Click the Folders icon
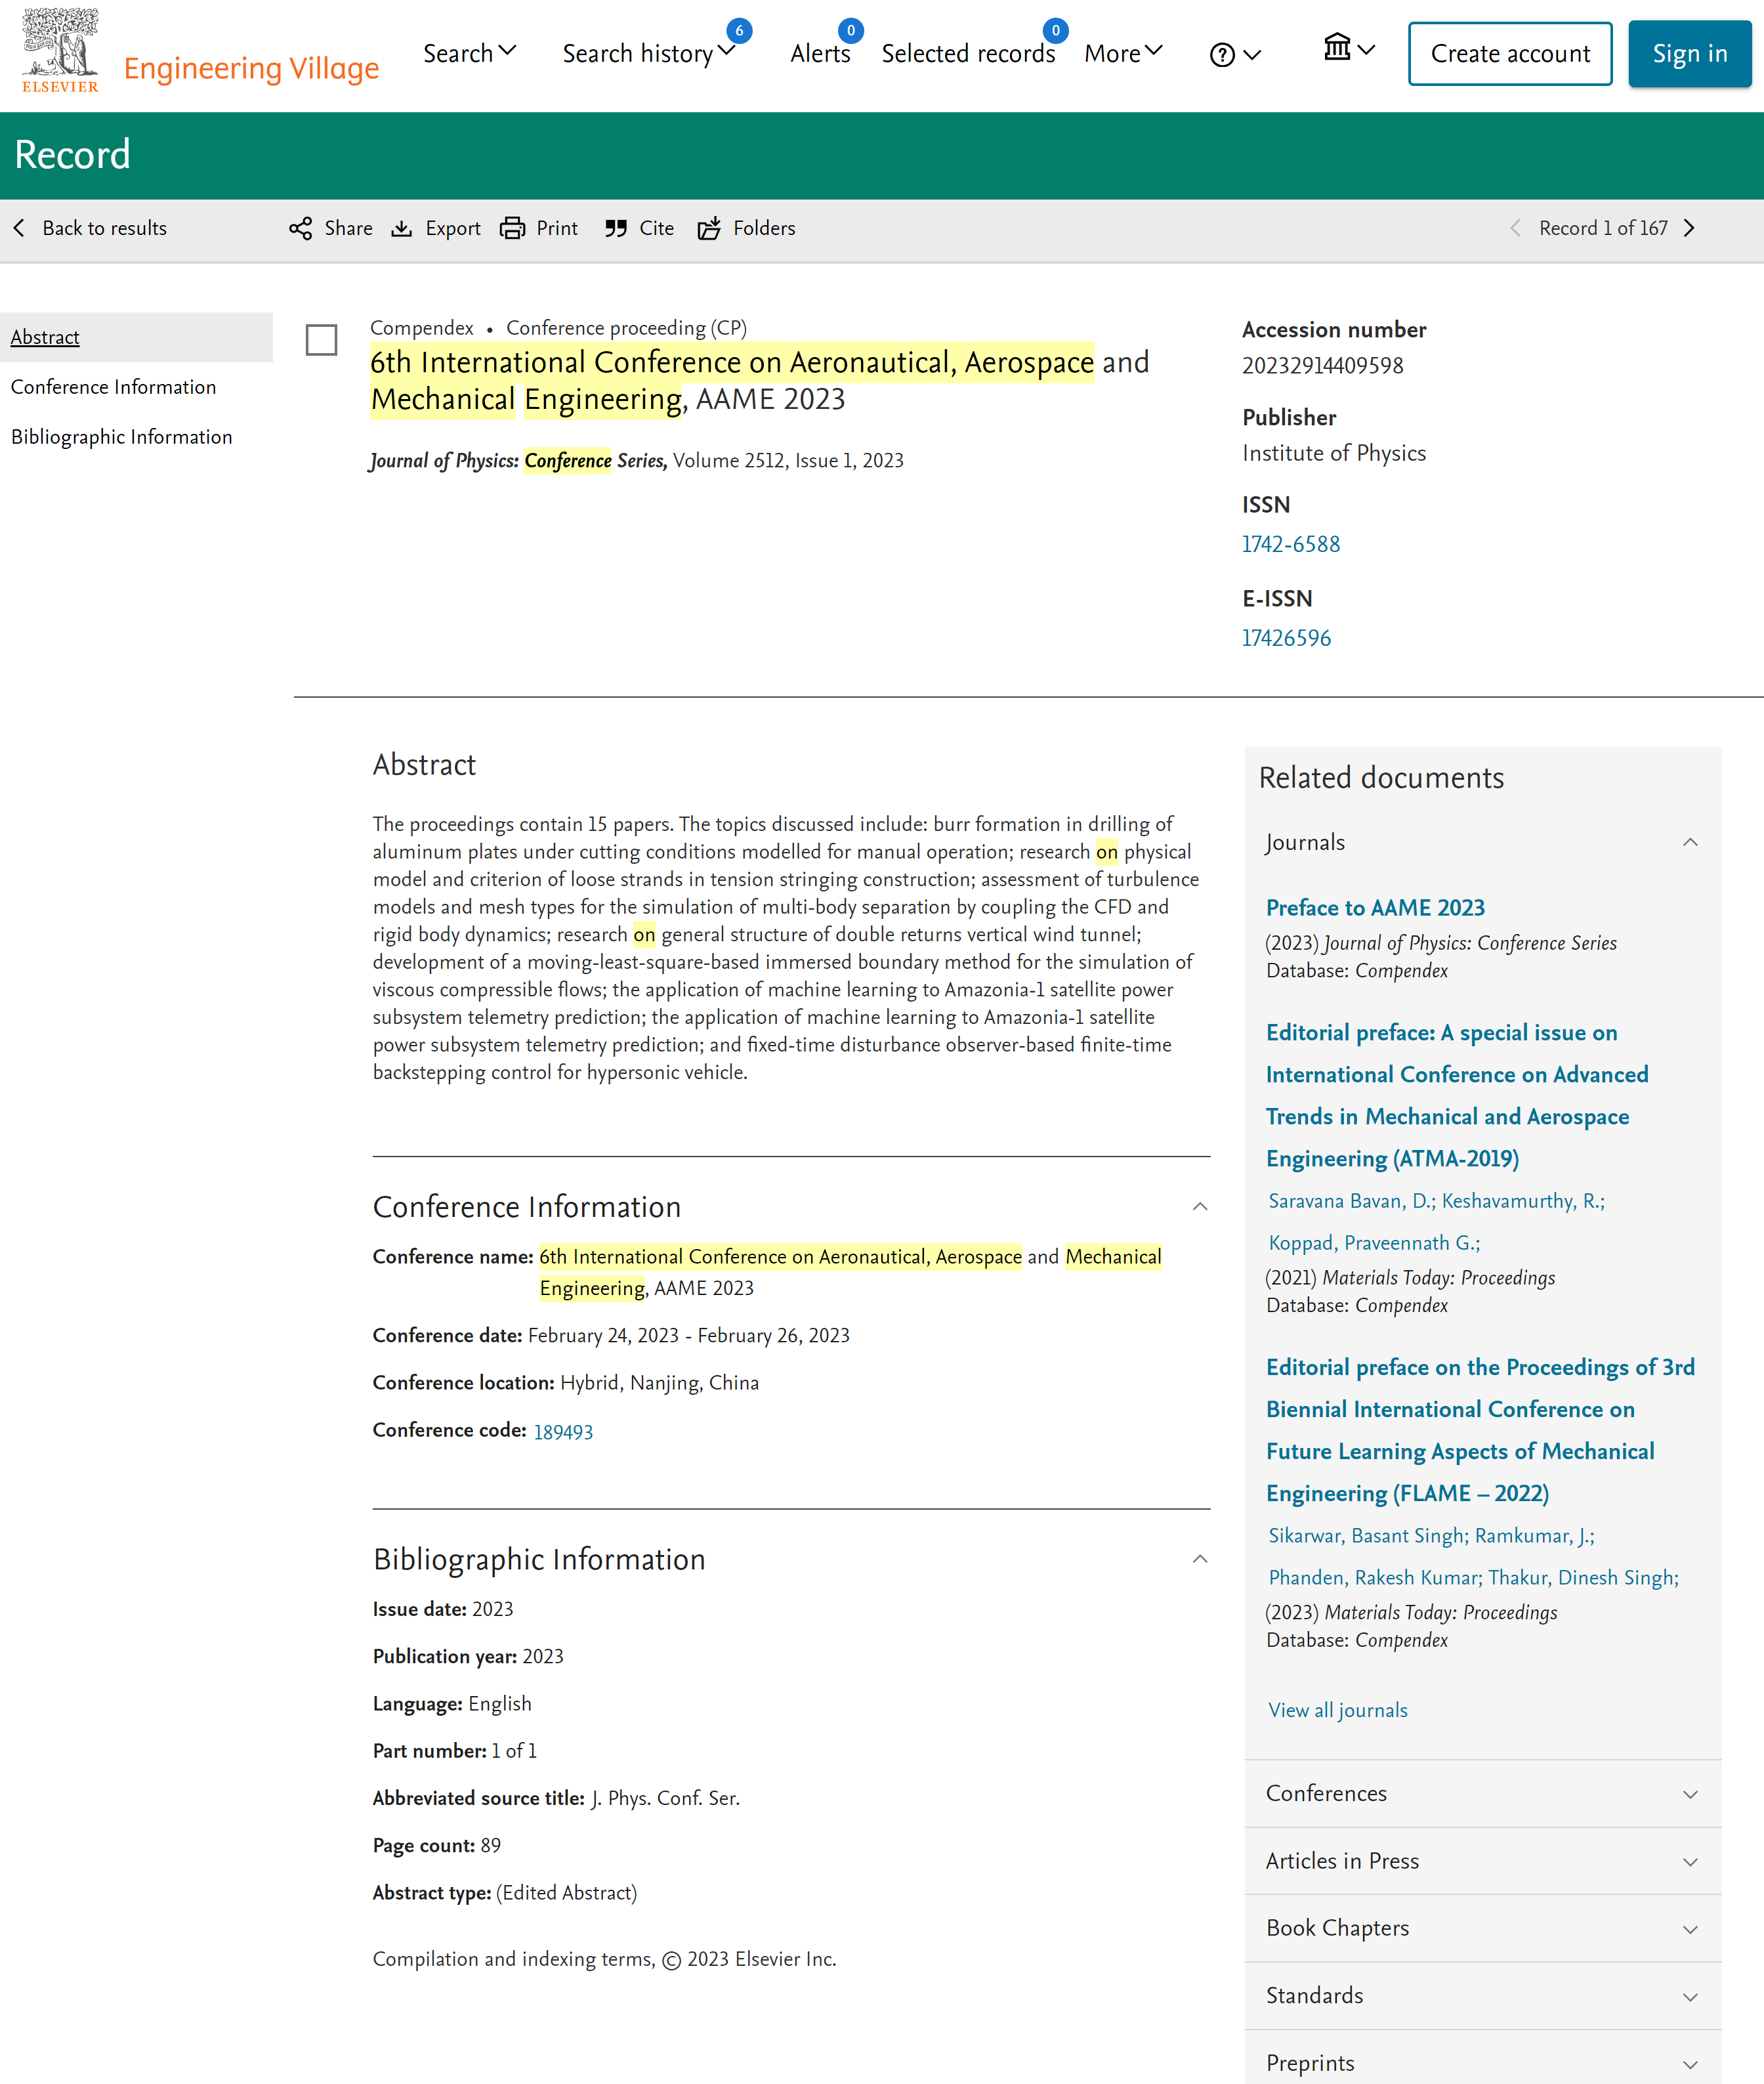 [x=709, y=229]
